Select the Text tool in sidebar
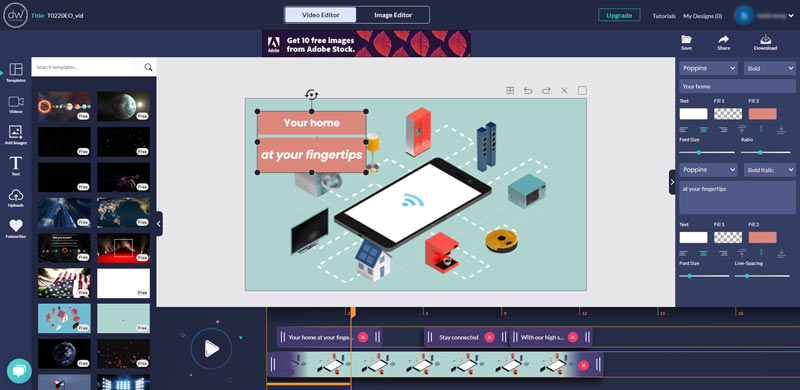 click(x=16, y=166)
